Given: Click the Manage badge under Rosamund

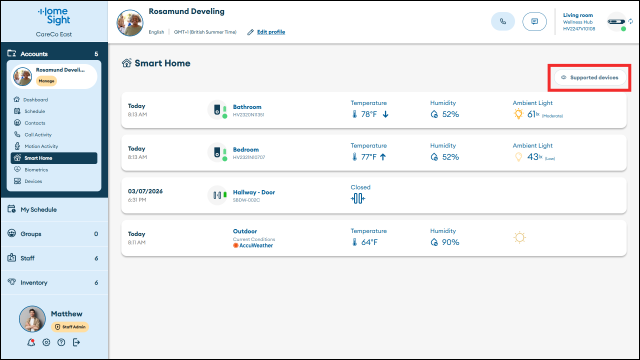Looking at the screenshot, I should pyautogui.click(x=47, y=81).
